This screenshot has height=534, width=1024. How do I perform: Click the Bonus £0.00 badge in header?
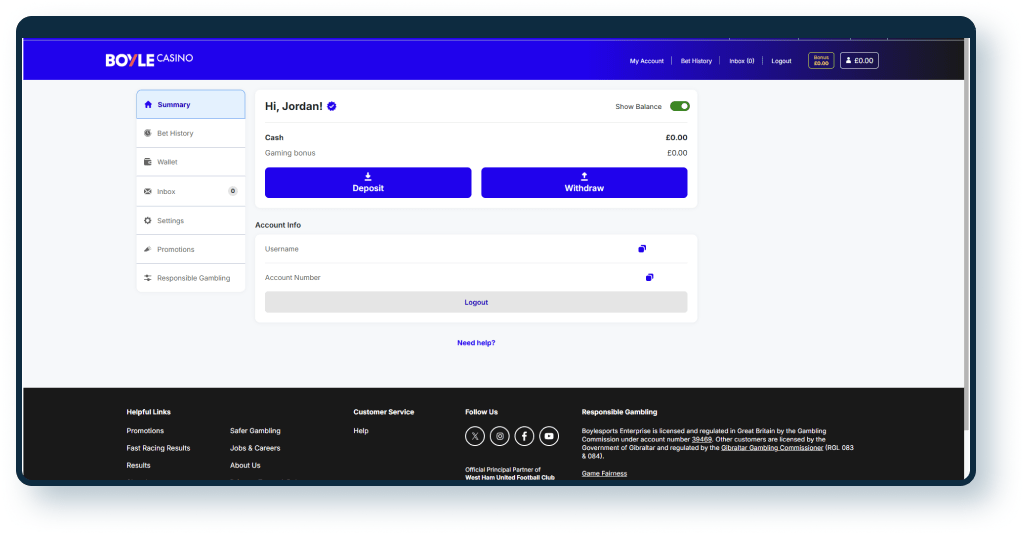(820, 61)
